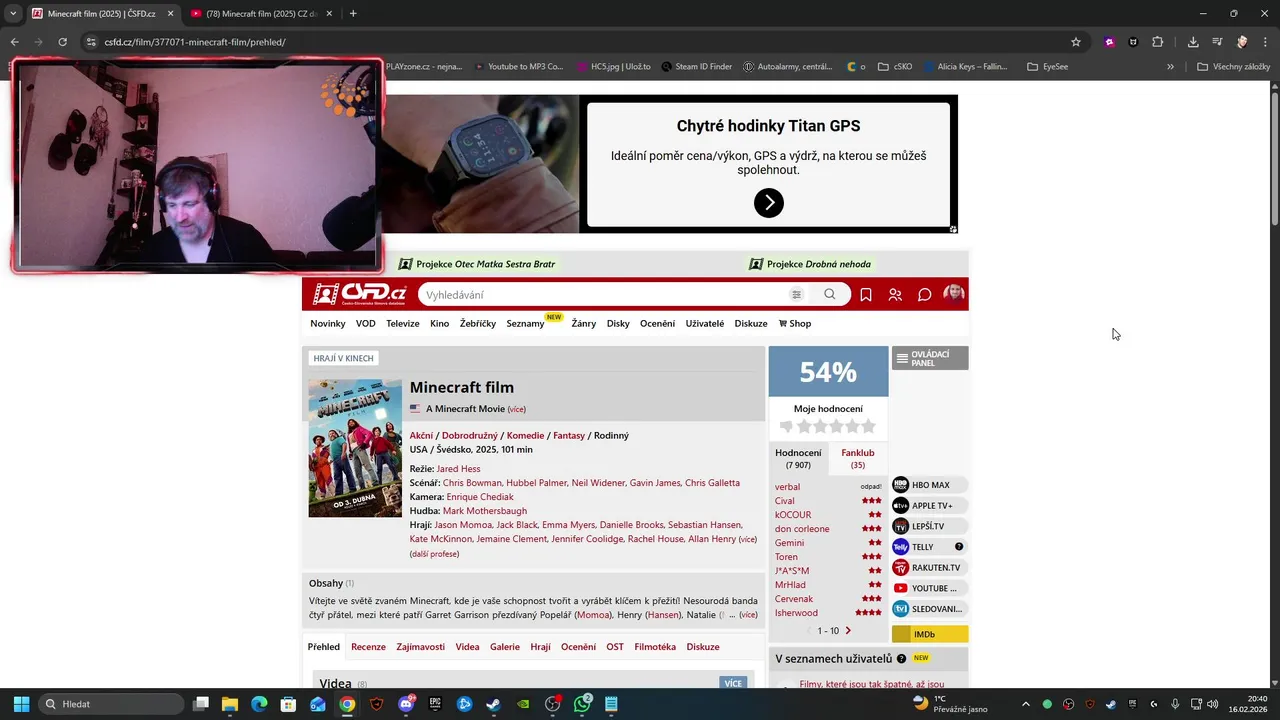Screen dimensions: 1280x720
Task: Open the 'Všechny záložky' bookmarks folder
Action: 1234,67
